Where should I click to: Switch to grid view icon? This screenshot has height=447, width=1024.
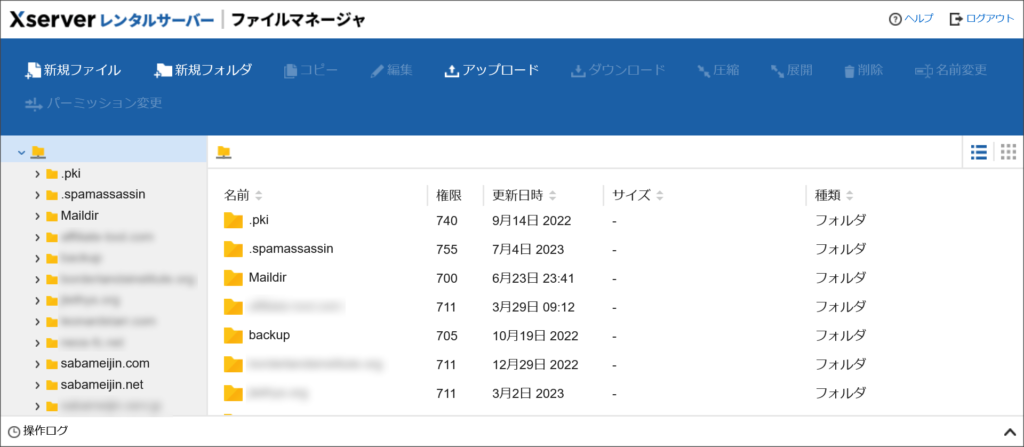pos(1008,152)
